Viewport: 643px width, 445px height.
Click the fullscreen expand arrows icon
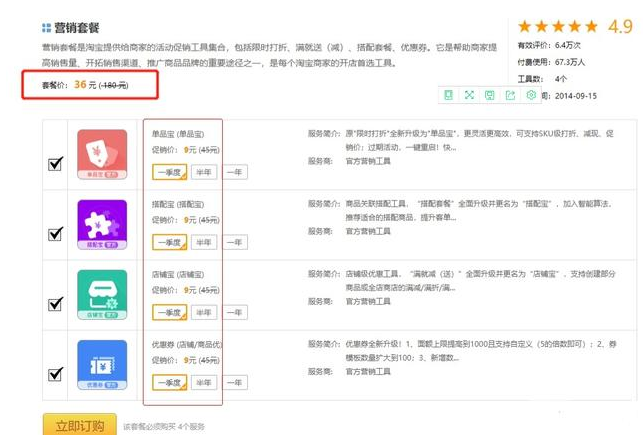point(469,95)
